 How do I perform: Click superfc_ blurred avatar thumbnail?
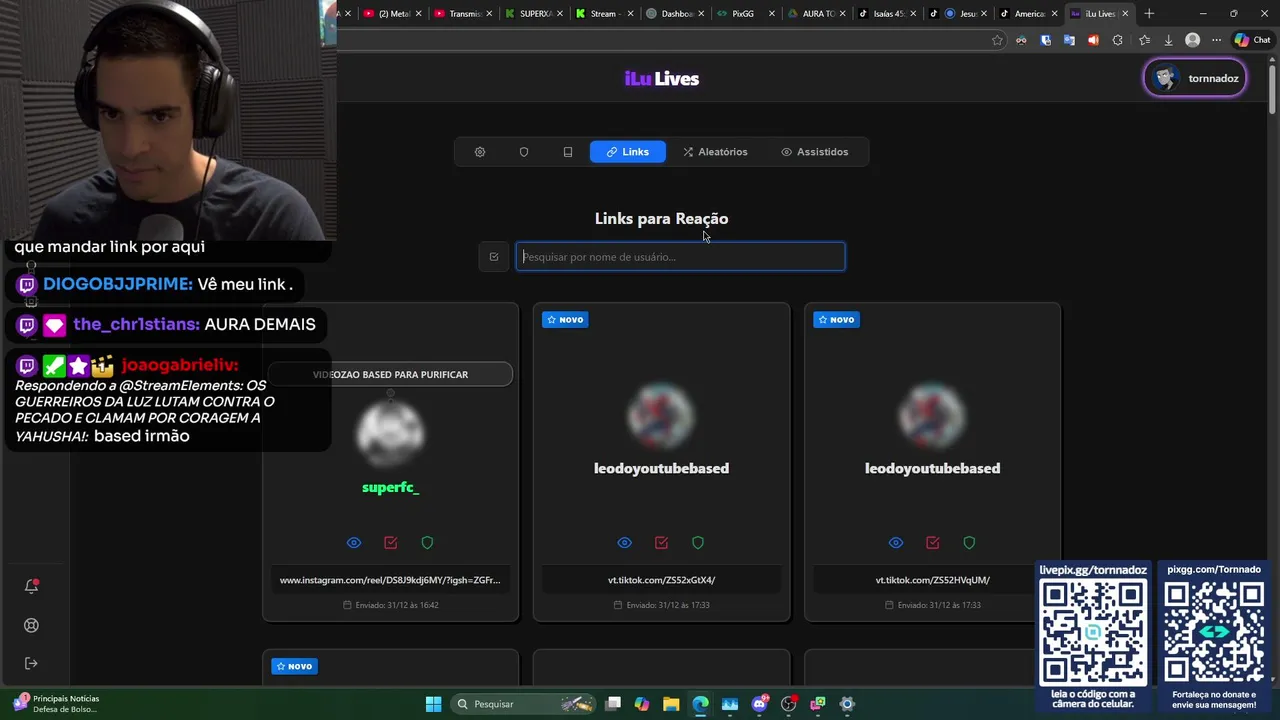390,432
